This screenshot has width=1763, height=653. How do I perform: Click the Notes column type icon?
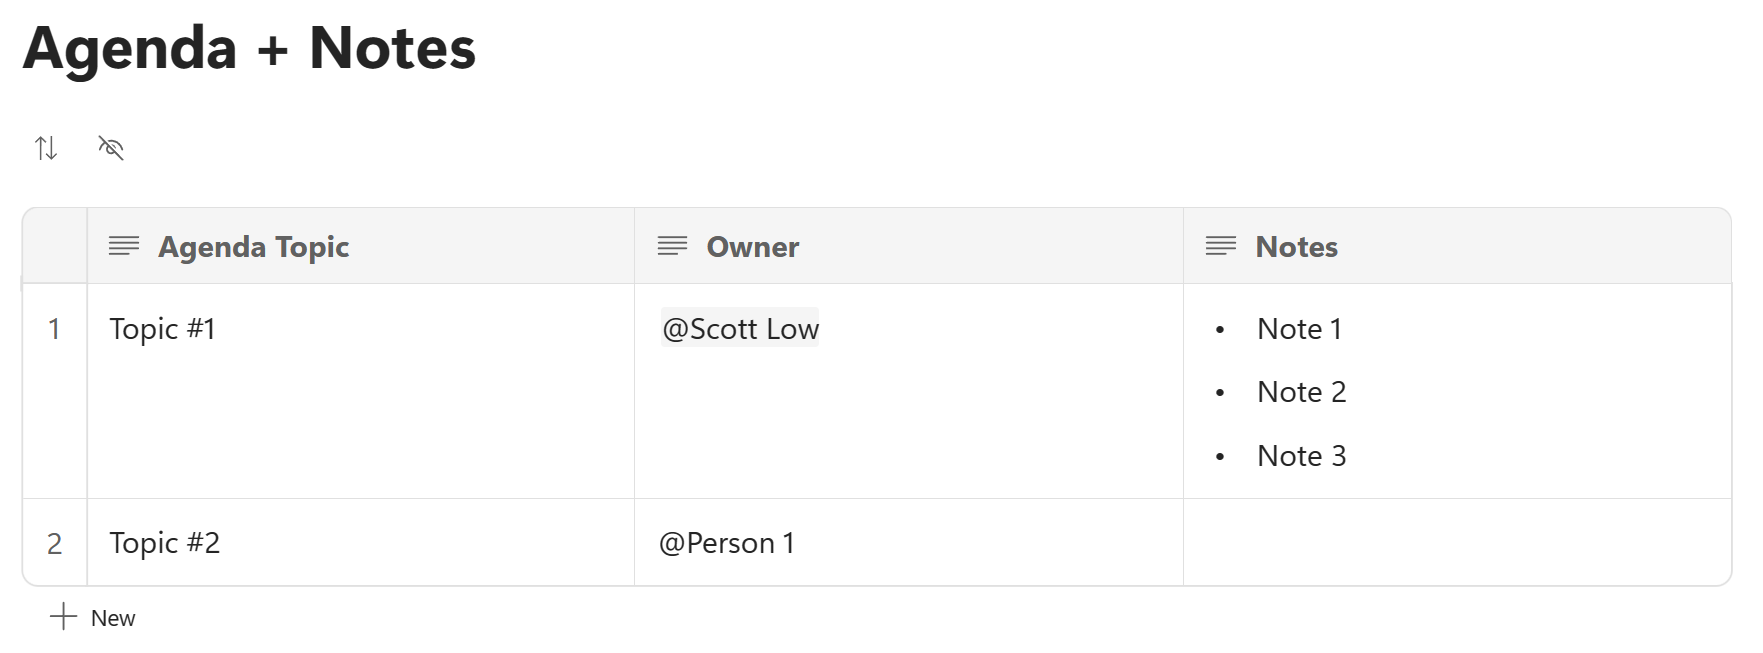(x=1222, y=246)
